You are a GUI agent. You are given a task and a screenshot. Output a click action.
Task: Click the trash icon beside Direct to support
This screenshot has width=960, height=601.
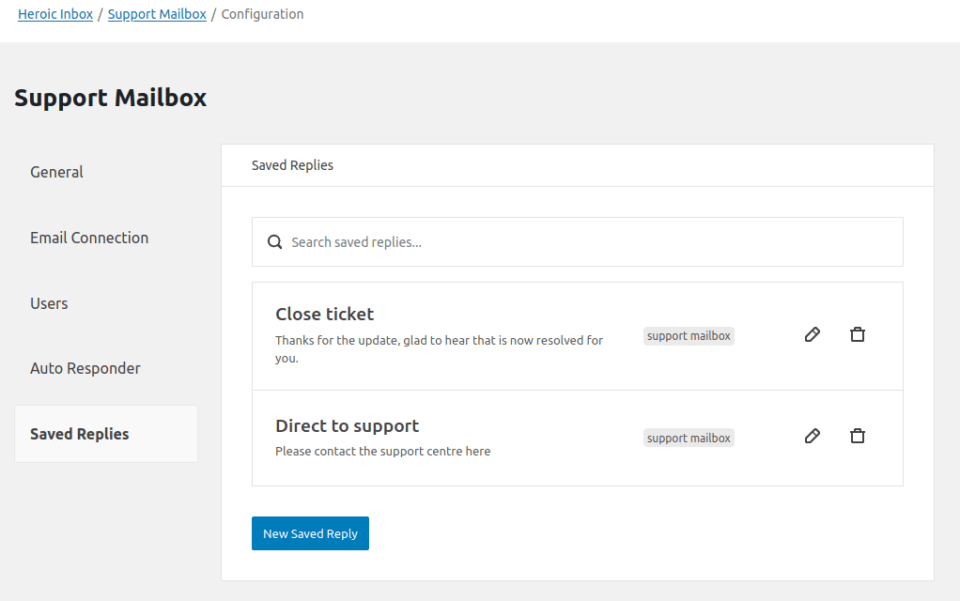point(857,436)
